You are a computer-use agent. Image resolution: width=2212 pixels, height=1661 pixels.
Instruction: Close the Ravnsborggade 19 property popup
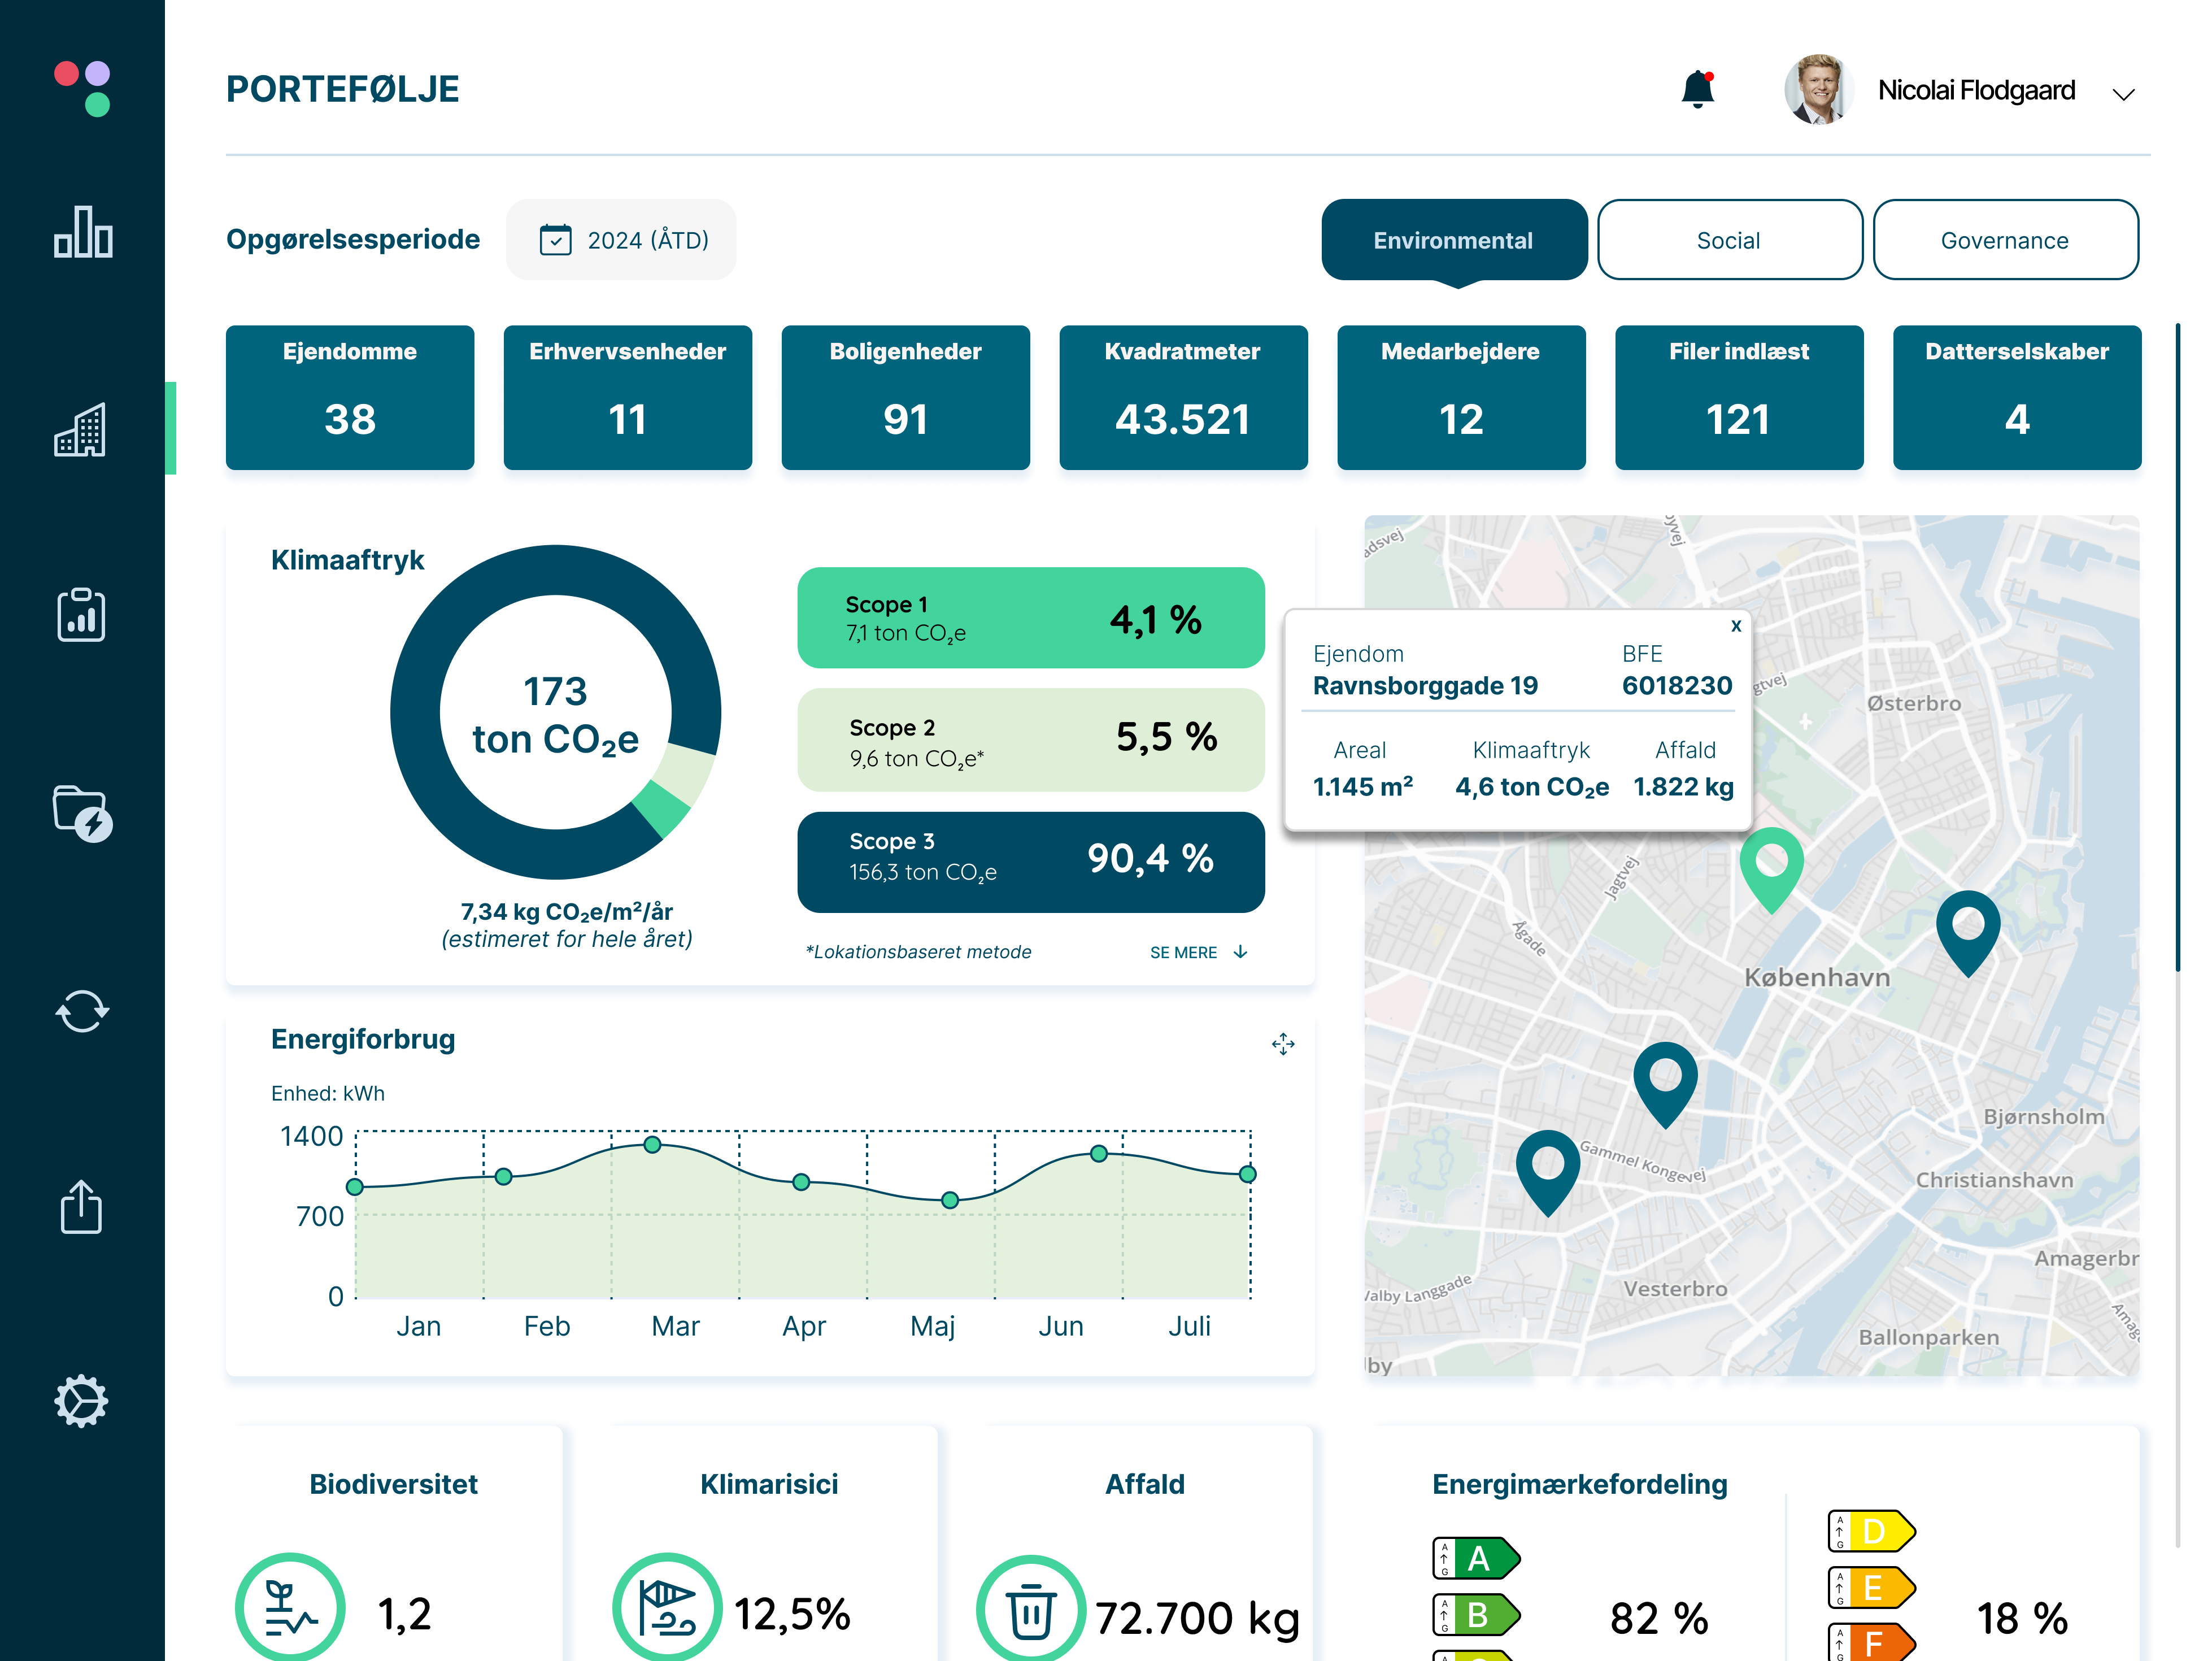[x=1736, y=626]
